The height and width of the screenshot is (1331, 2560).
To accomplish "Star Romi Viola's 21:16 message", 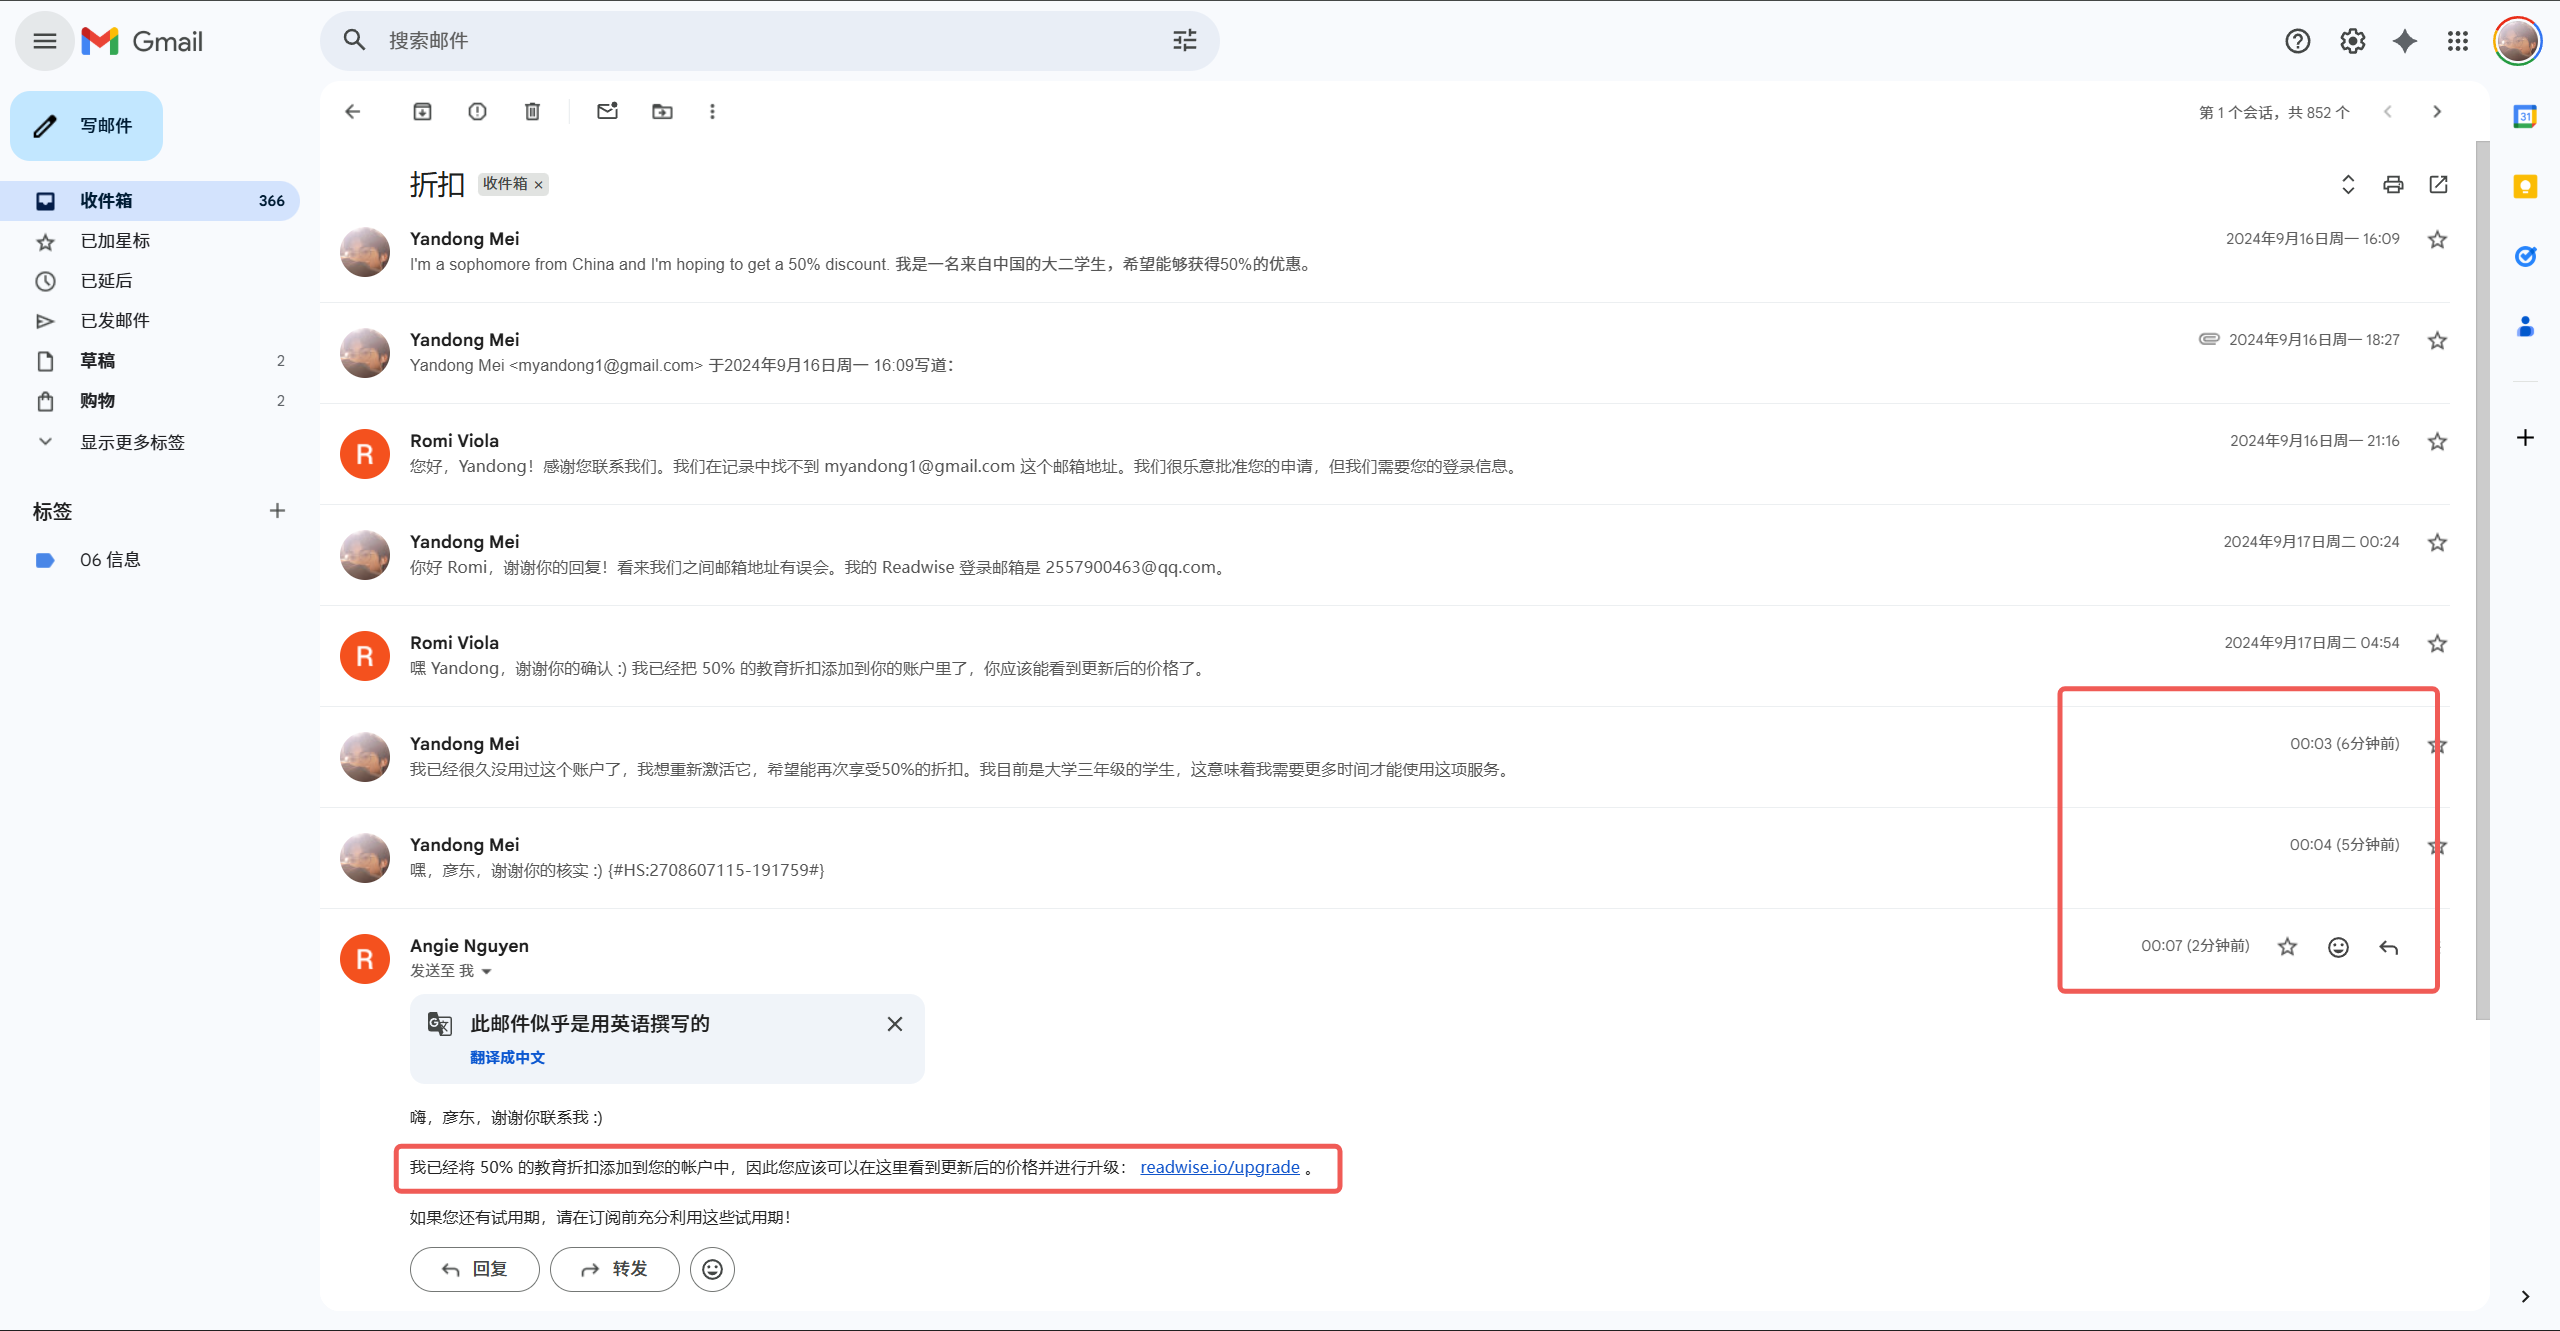I will pos(2437,442).
